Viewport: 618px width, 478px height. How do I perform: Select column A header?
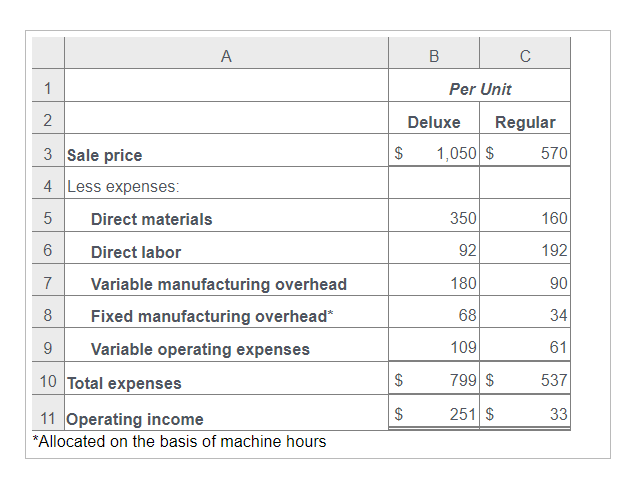point(226,53)
